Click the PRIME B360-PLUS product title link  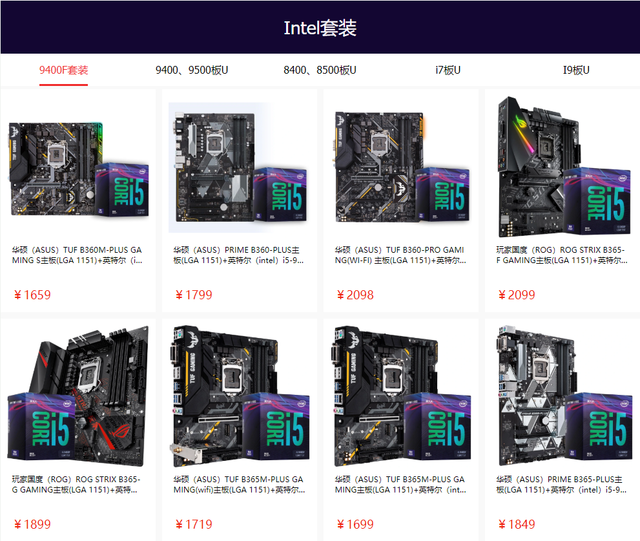tap(238, 255)
